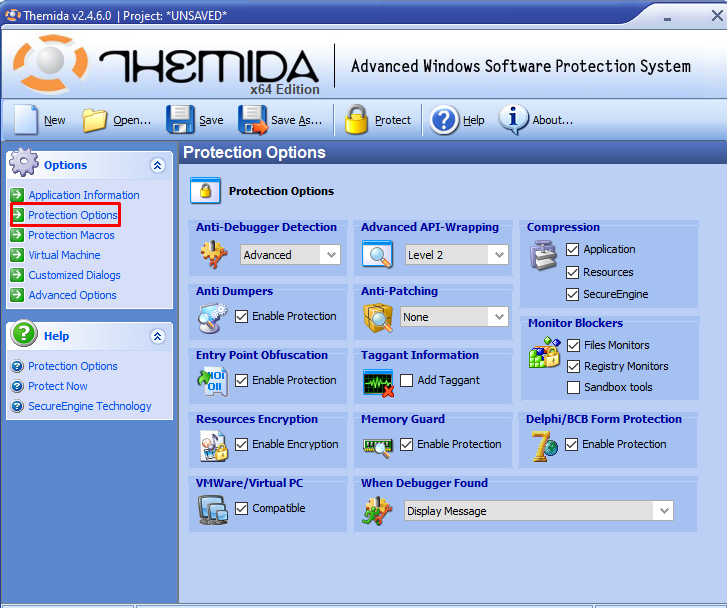Toggle Files Monitors checkbox

pos(573,346)
